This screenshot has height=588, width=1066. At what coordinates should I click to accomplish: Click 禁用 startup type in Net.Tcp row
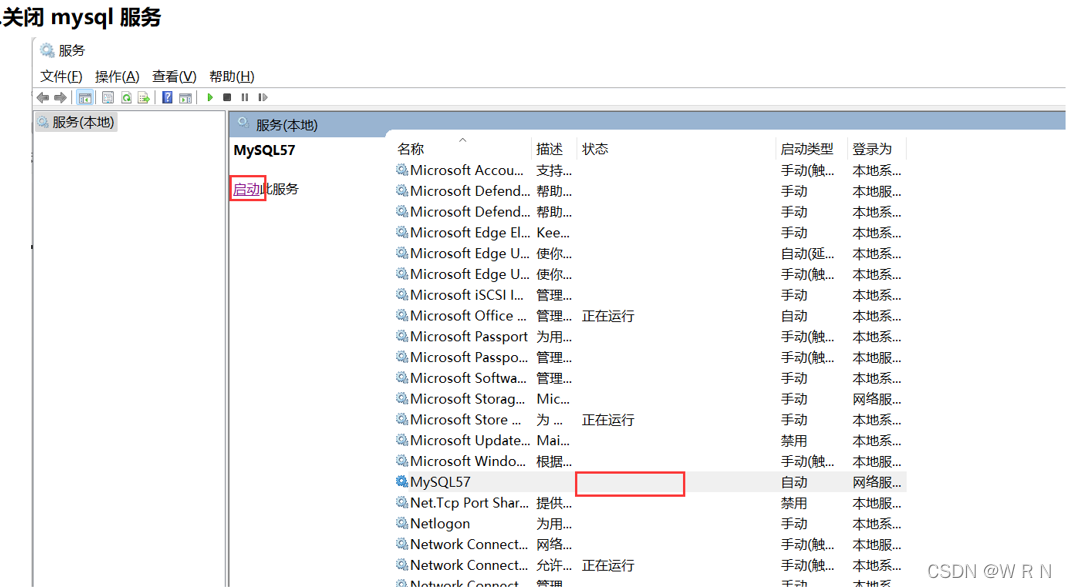[794, 503]
